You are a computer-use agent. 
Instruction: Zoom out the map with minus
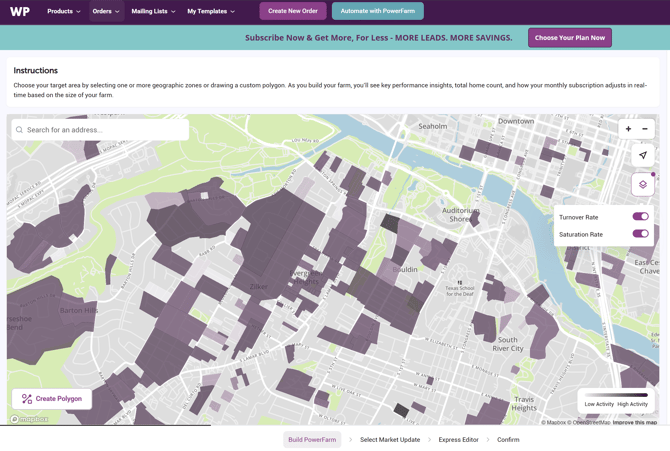(645, 129)
